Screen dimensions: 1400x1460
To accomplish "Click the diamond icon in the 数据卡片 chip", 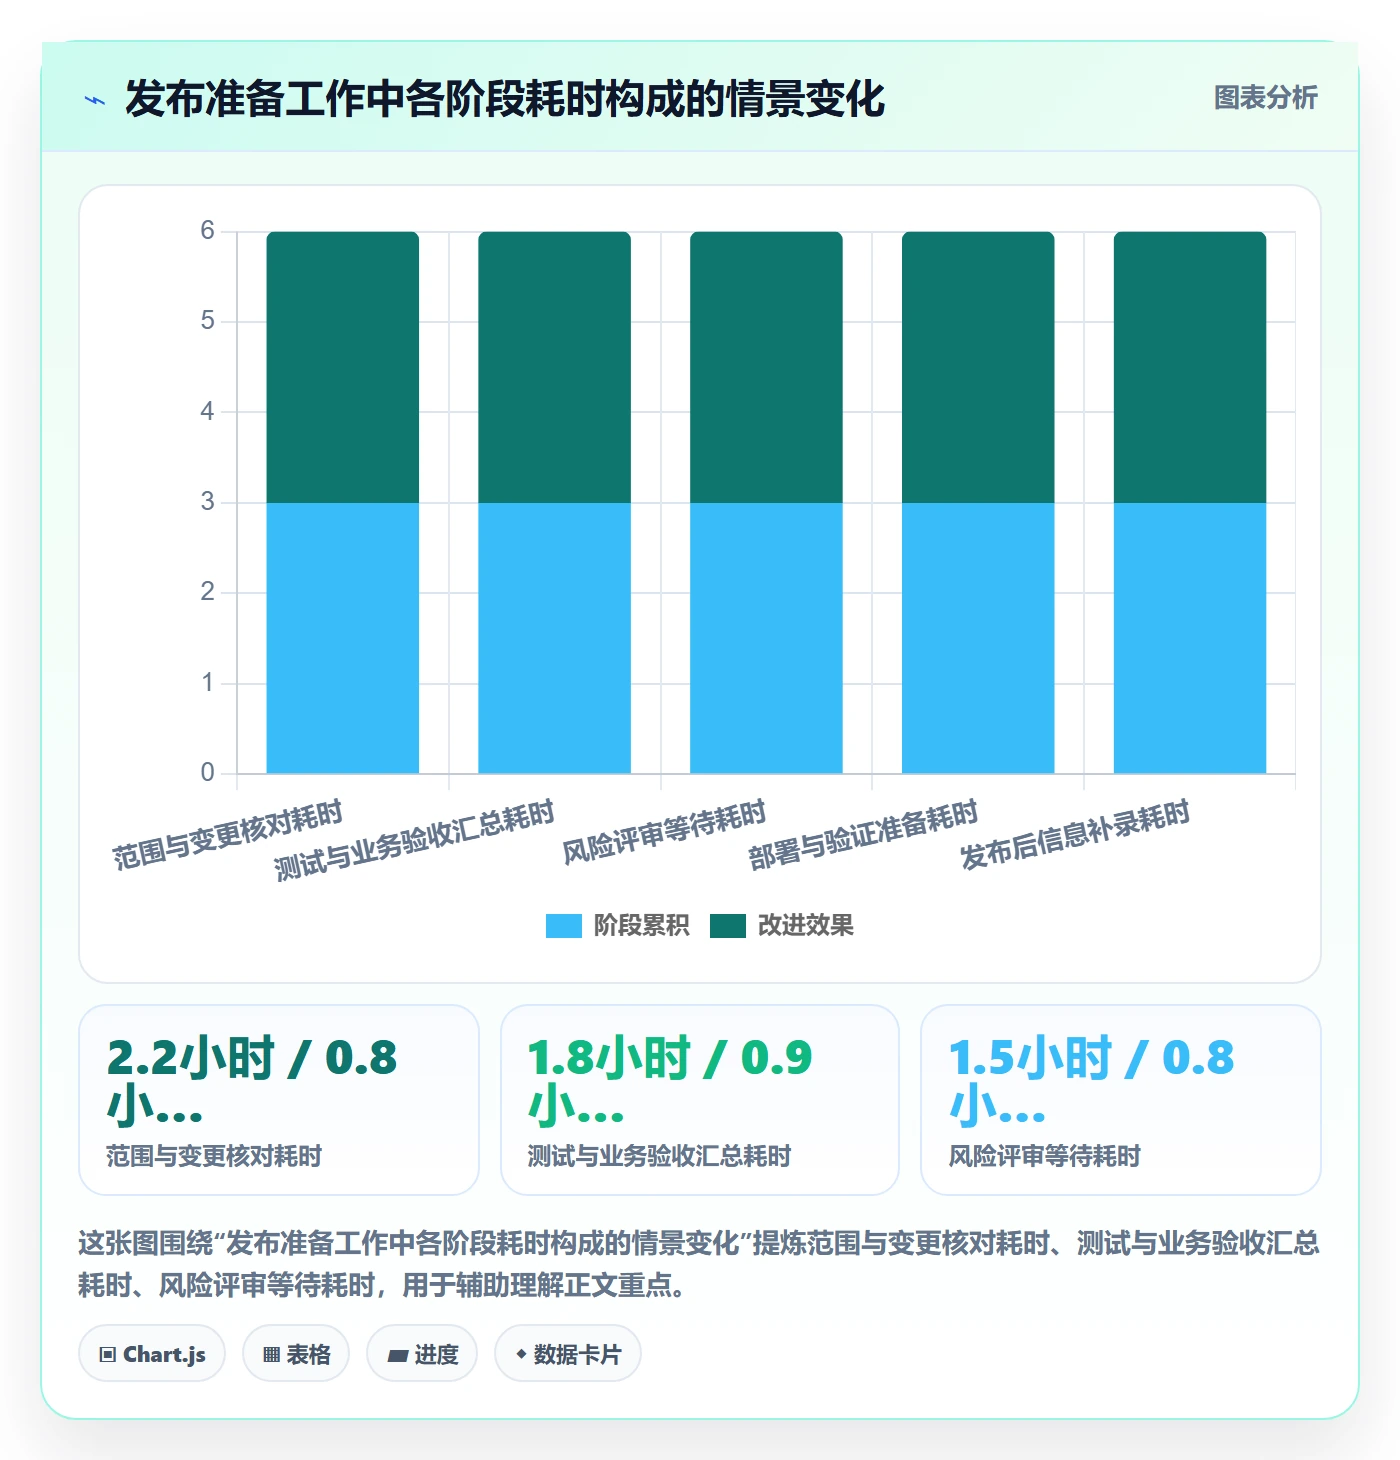I will (x=521, y=1354).
